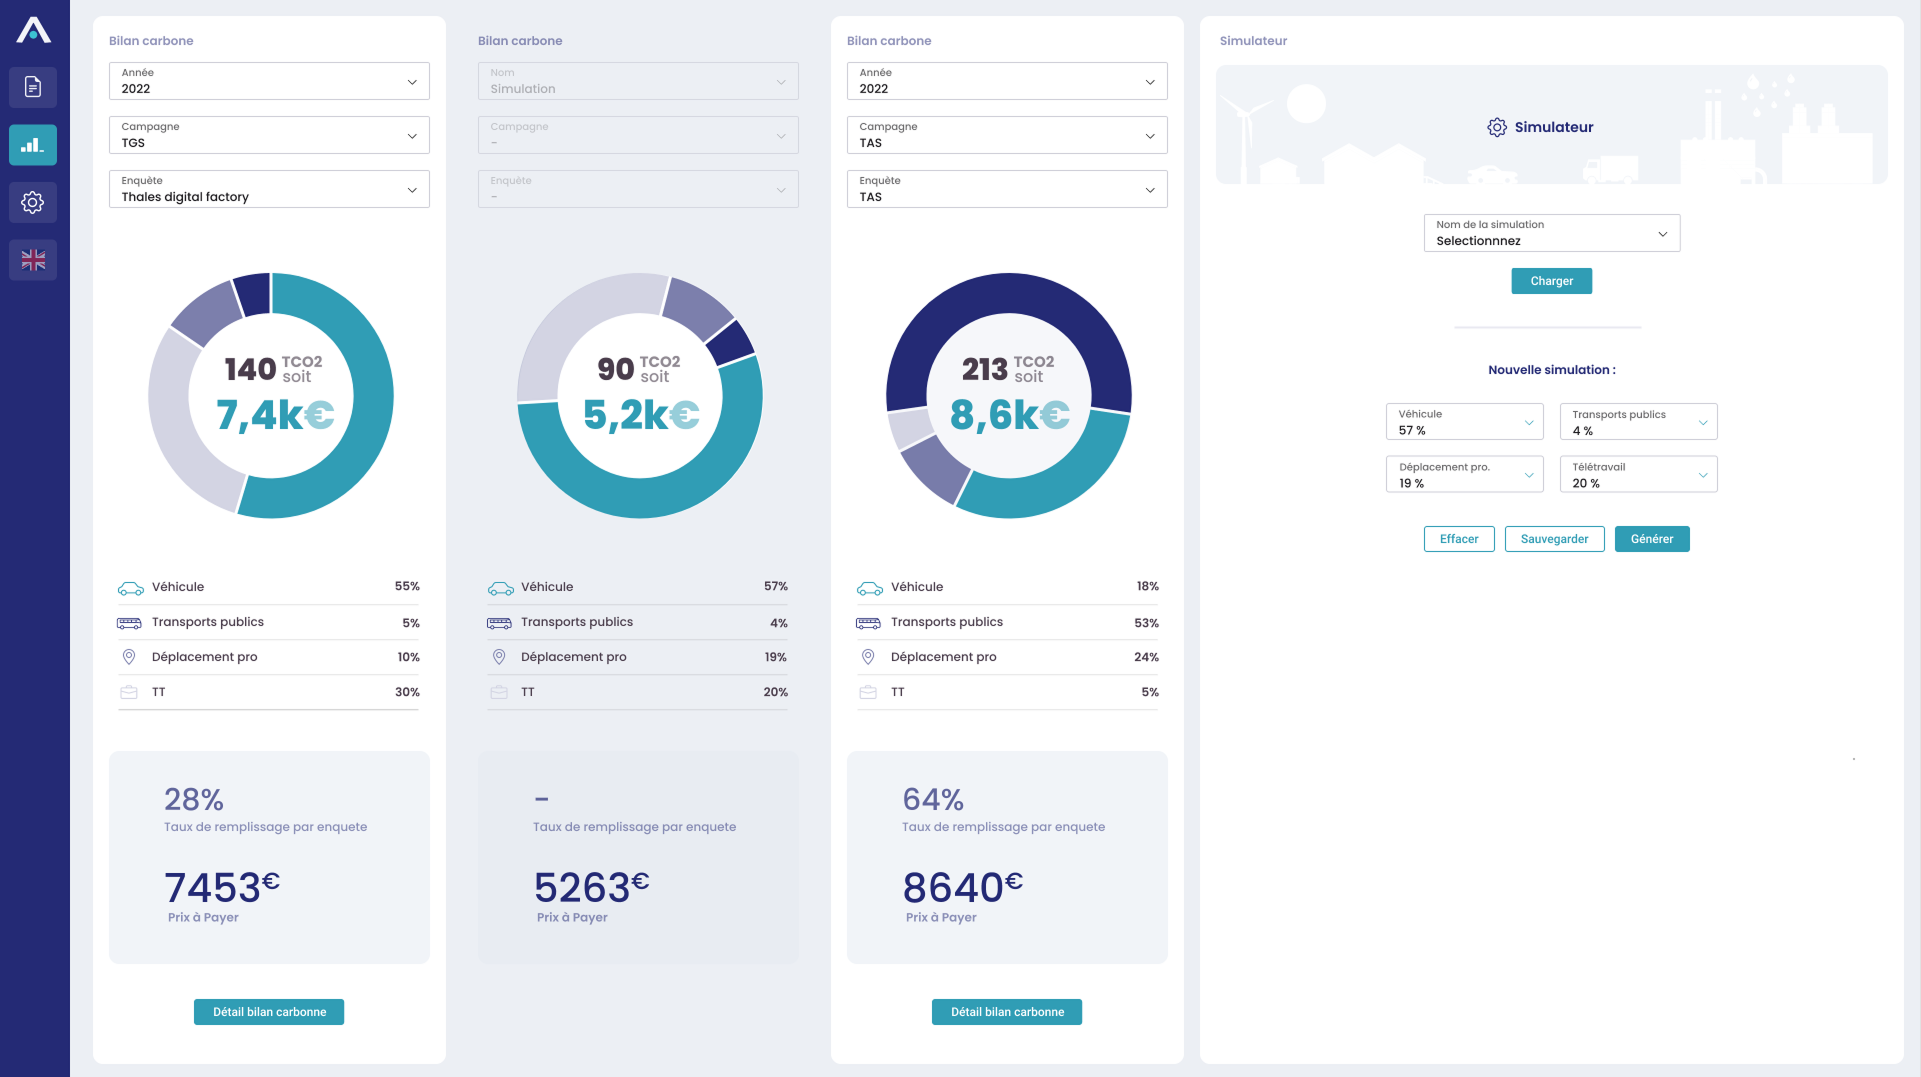Image resolution: width=1921 pixels, height=1077 pixels.
Task: Click the Simulateur gear icon in banner
Action: point(1496,127)
